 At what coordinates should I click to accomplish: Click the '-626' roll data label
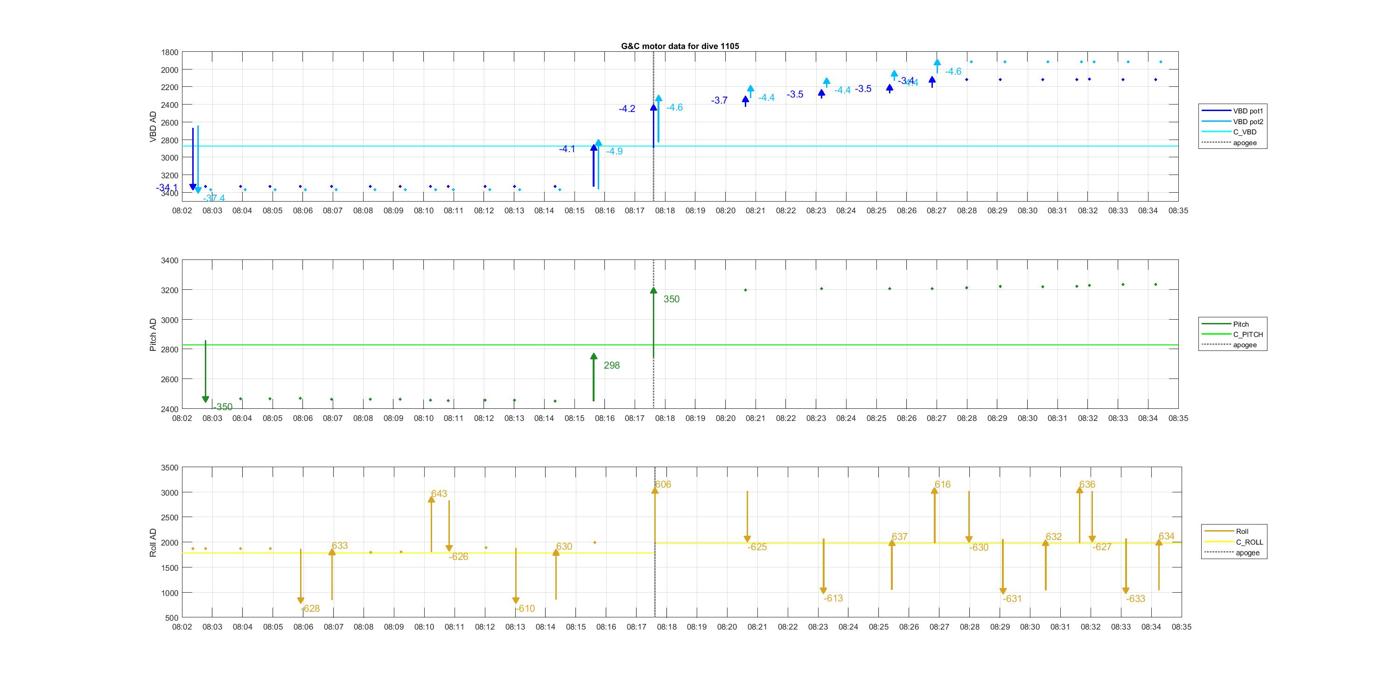459,557
